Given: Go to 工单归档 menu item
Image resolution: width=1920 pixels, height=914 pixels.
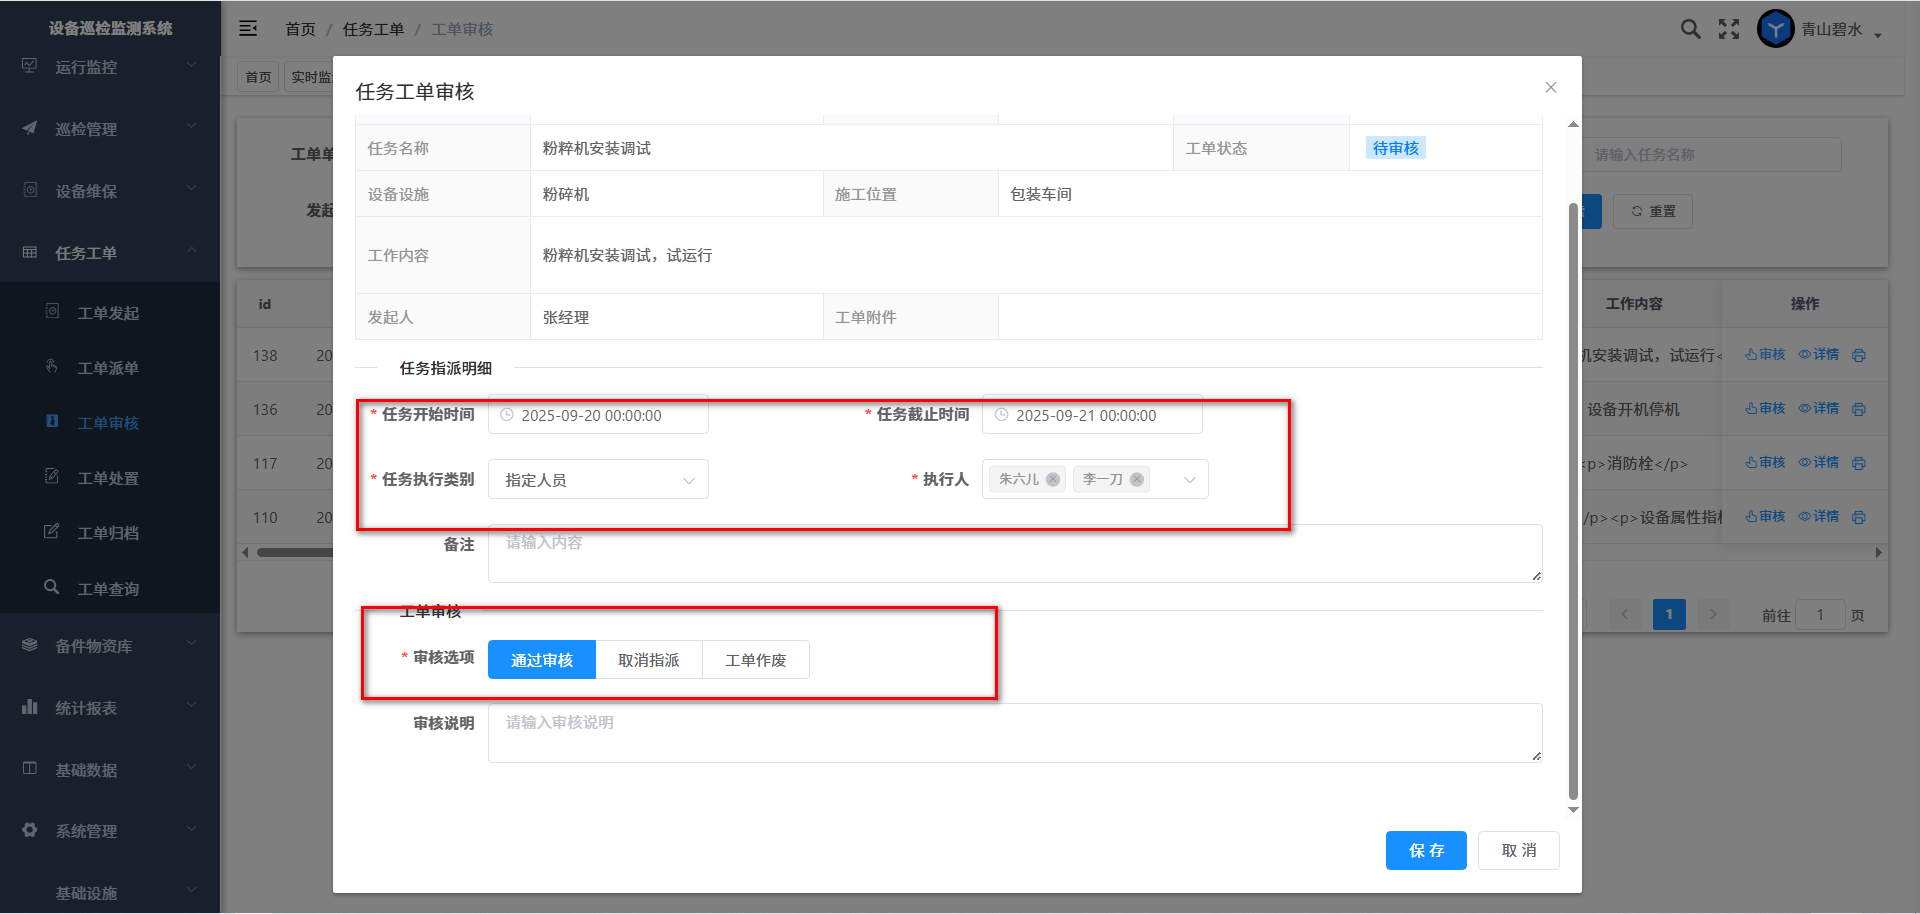Looking at the screenshot, I should tap(108, 533).
